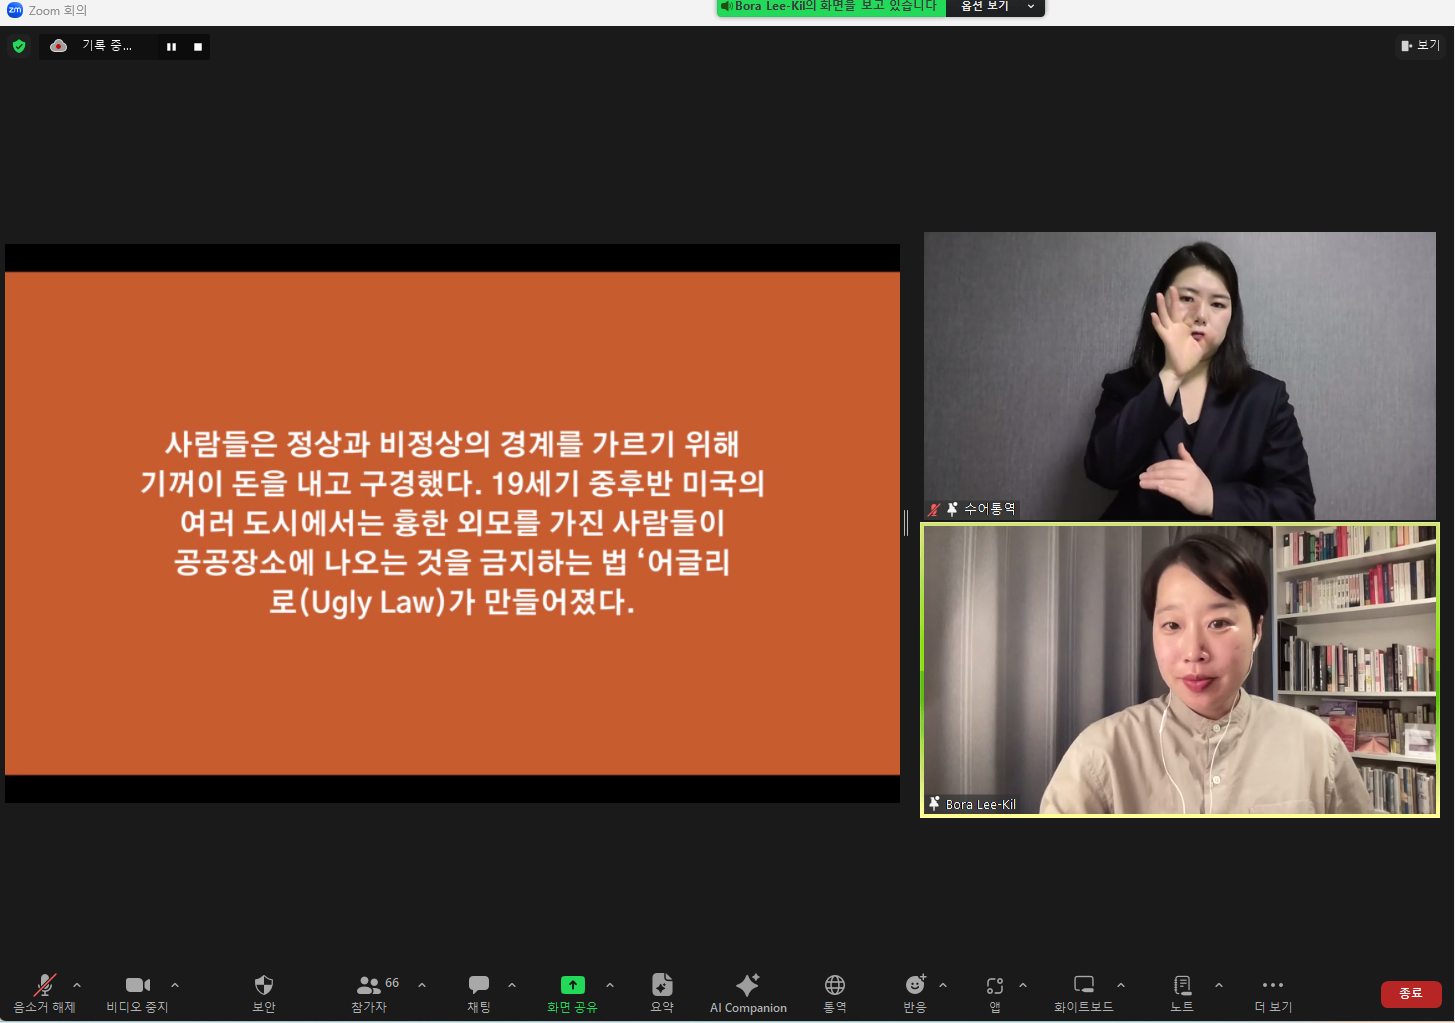This screenshot has height=1023, width=1455.
Task: Start screen share with 화면 공유
Action: click(x=572, y=992)
